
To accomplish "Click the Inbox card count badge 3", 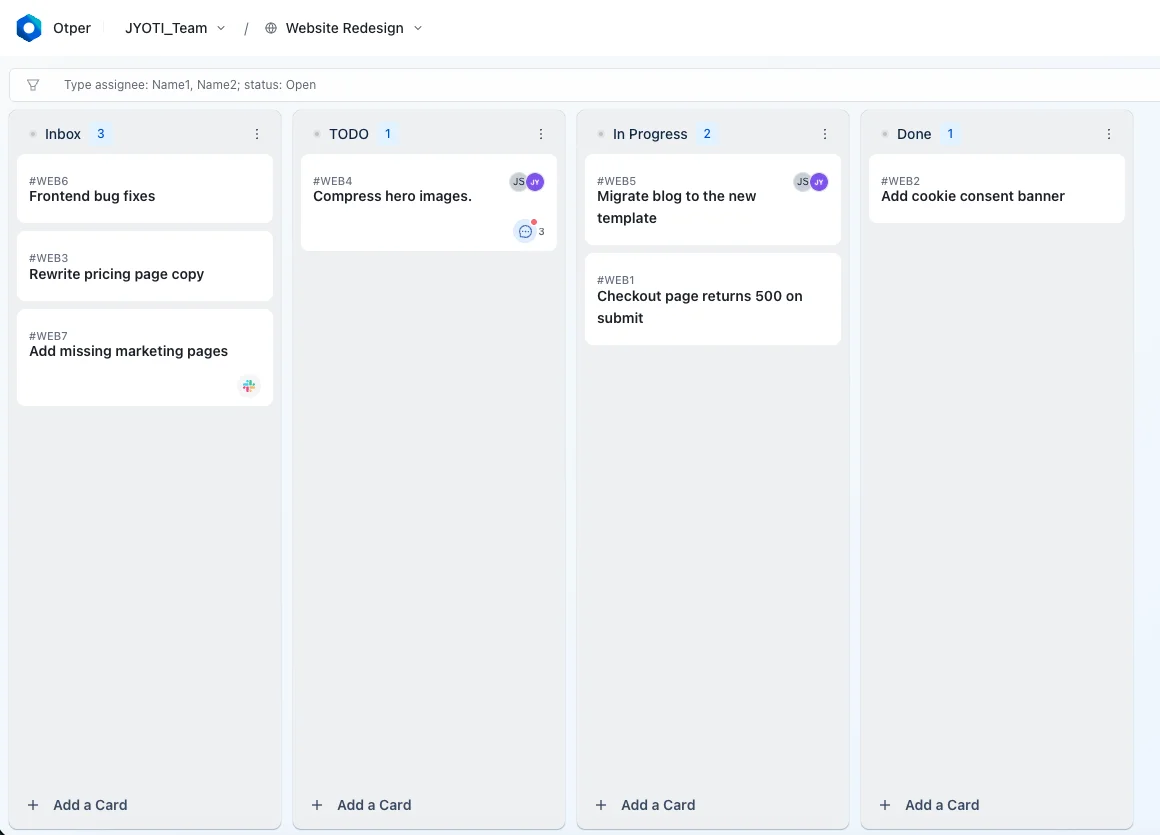I will [101, 134].
